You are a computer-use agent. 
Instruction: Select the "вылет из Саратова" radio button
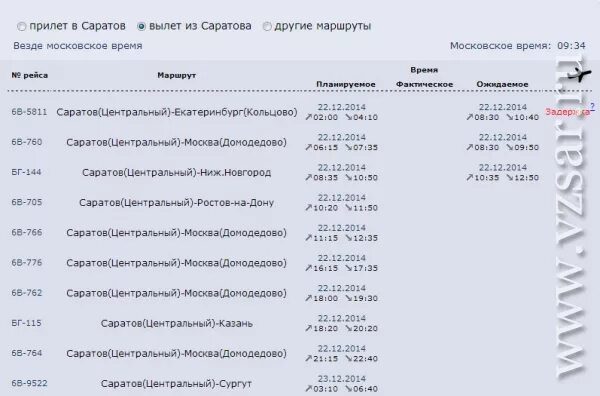point(141,26)
